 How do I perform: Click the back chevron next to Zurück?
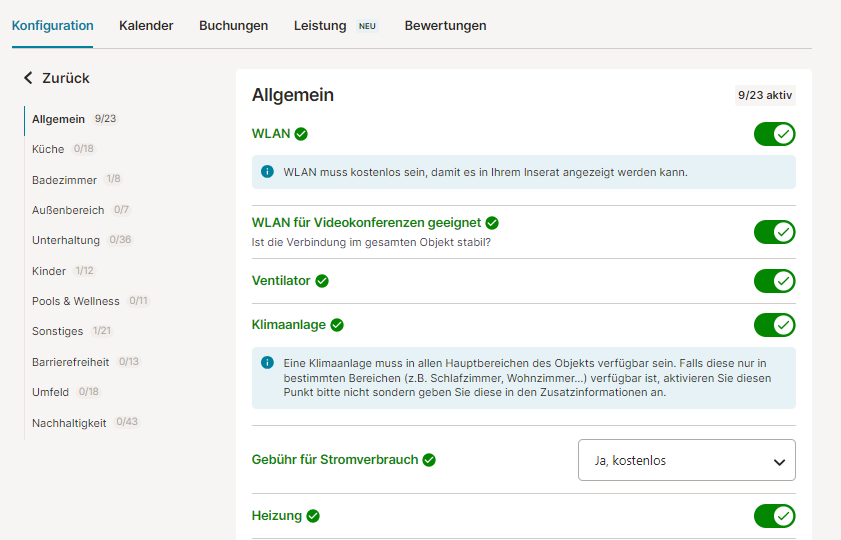(28, 78)
